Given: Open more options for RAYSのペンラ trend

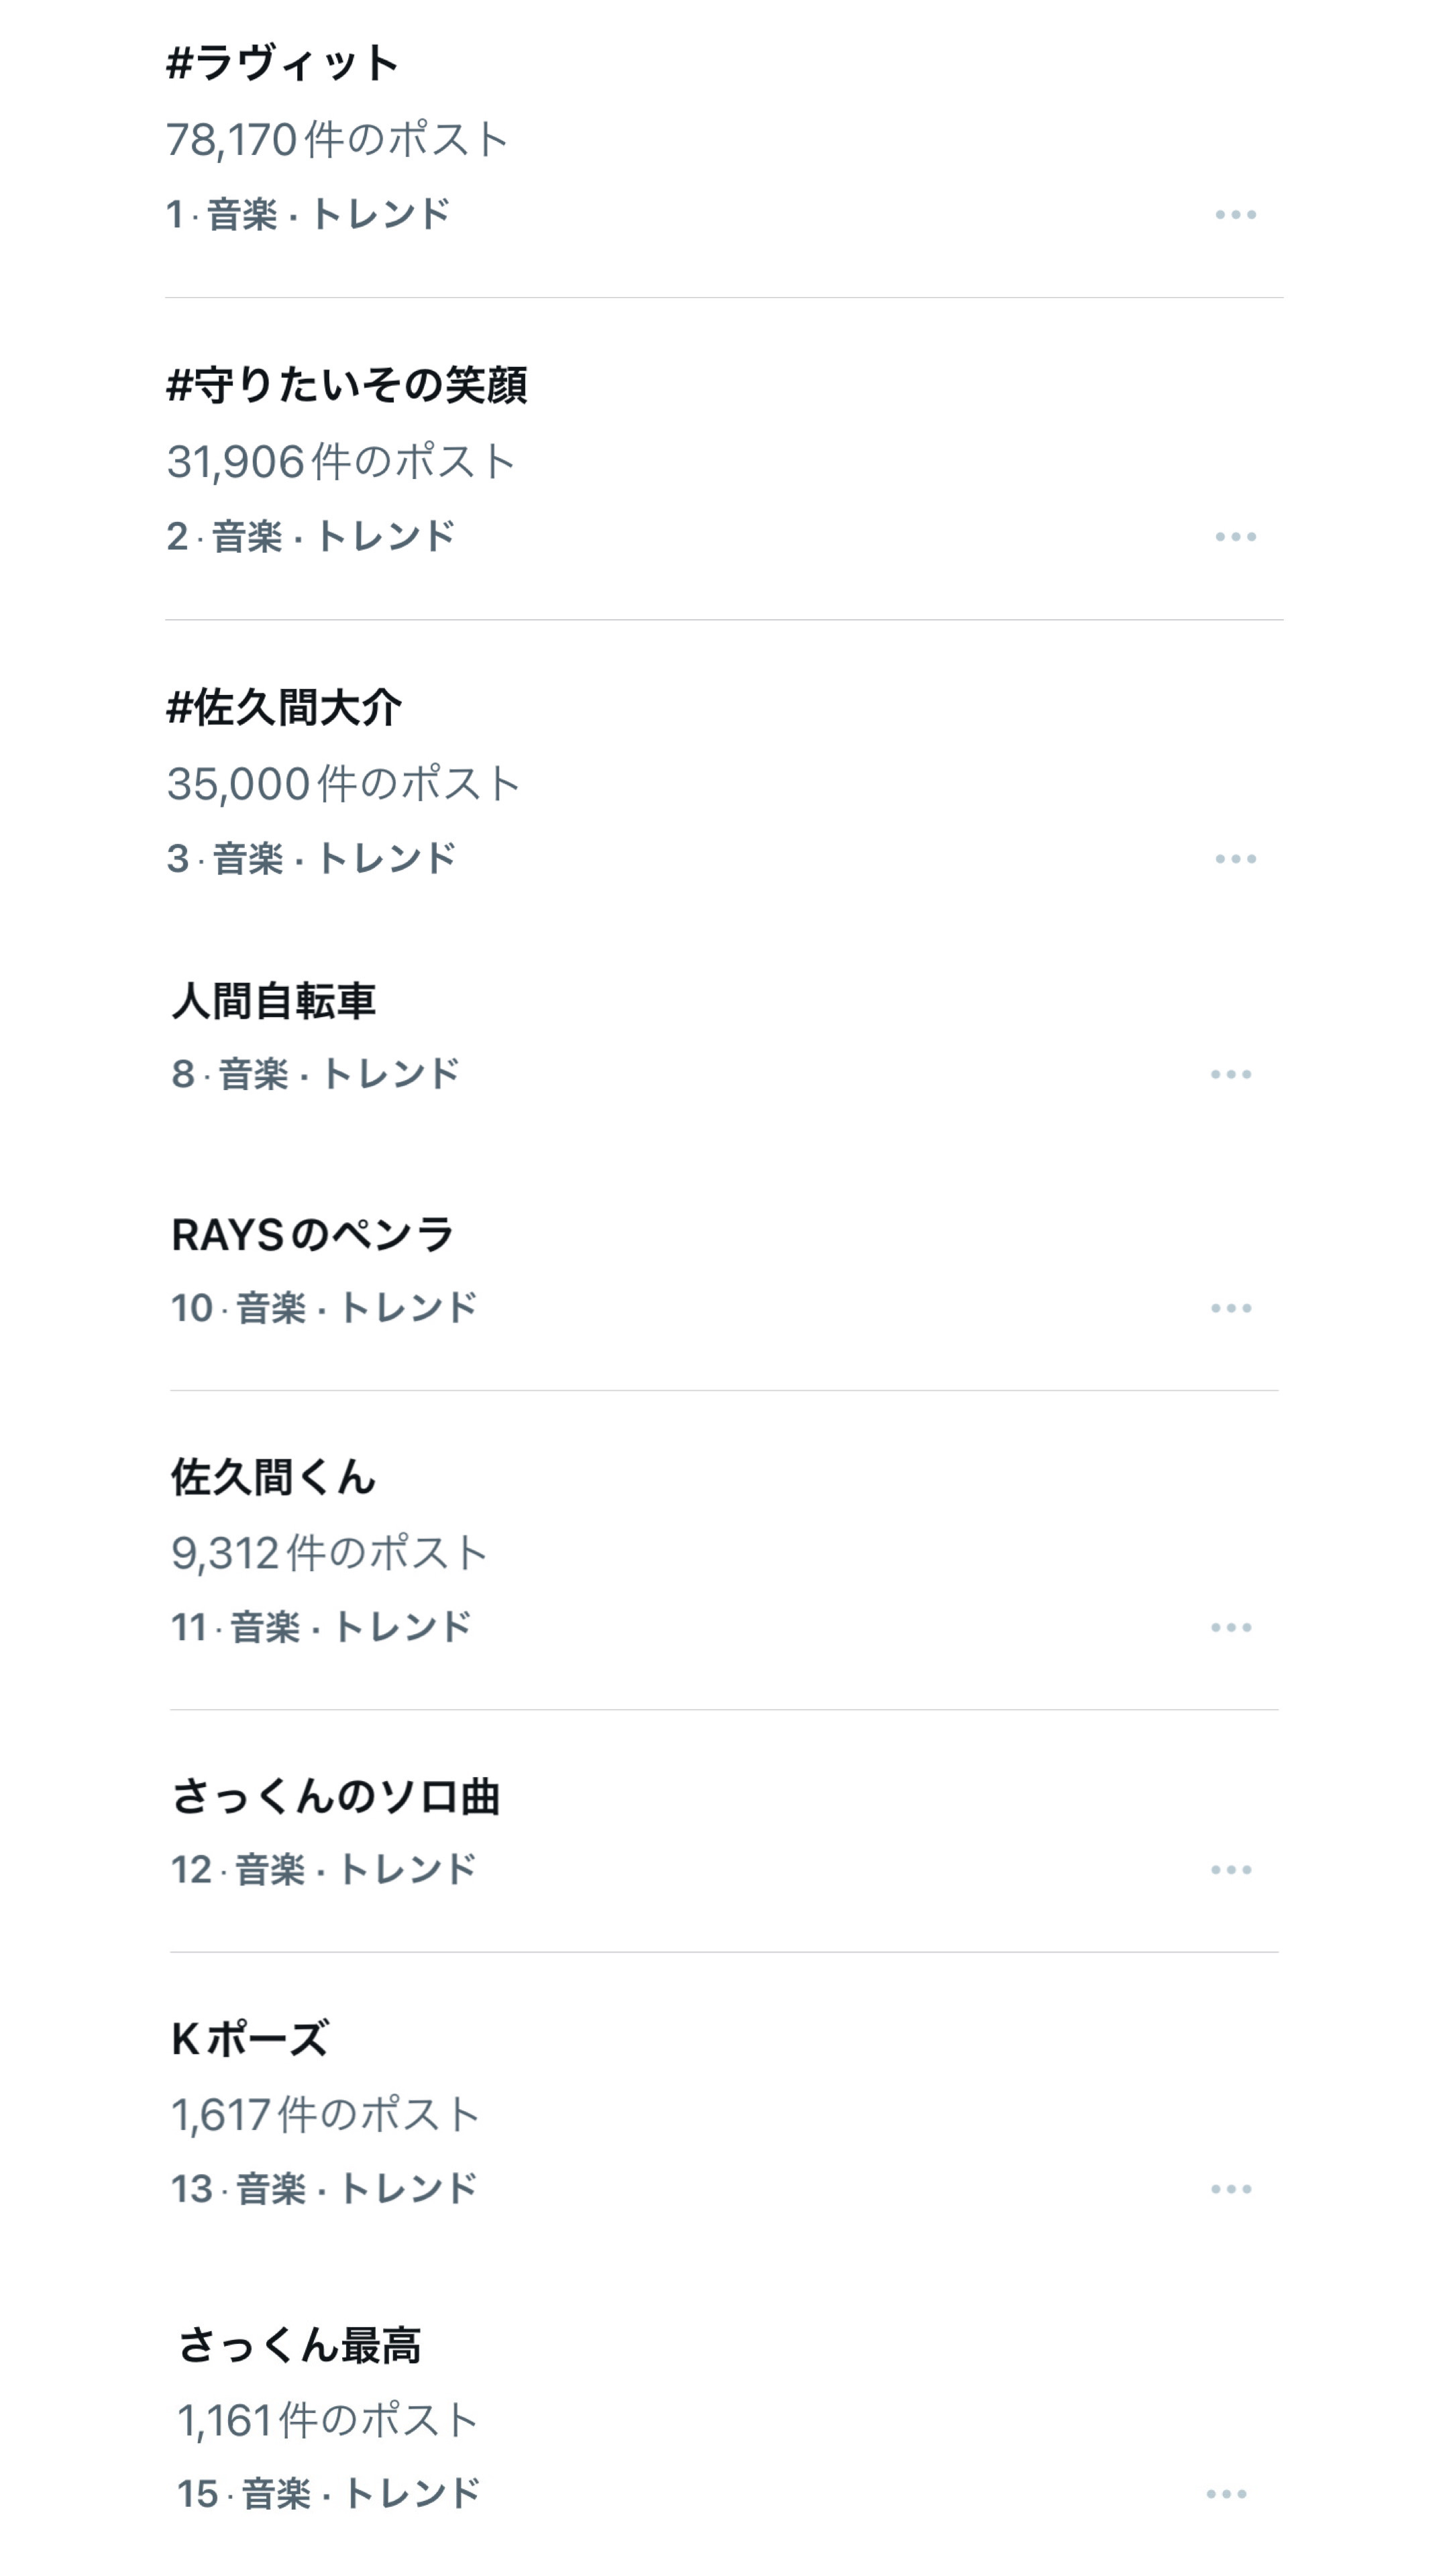Looking at the screenshot, I should pos(1230,1308).
